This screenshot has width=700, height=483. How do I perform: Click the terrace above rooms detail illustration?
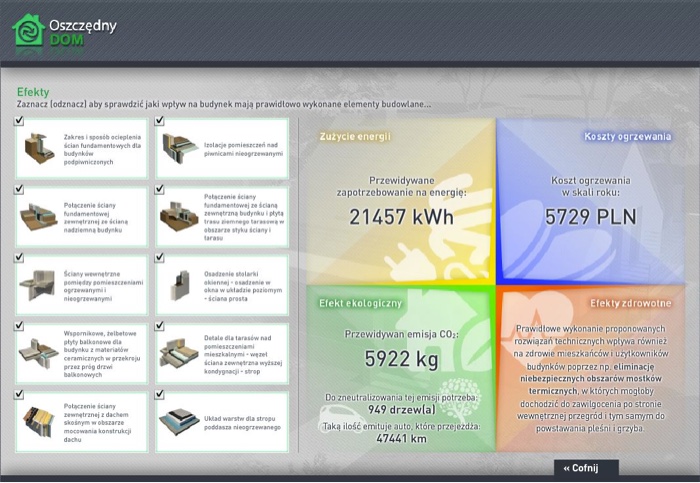(x=179, y=354)
